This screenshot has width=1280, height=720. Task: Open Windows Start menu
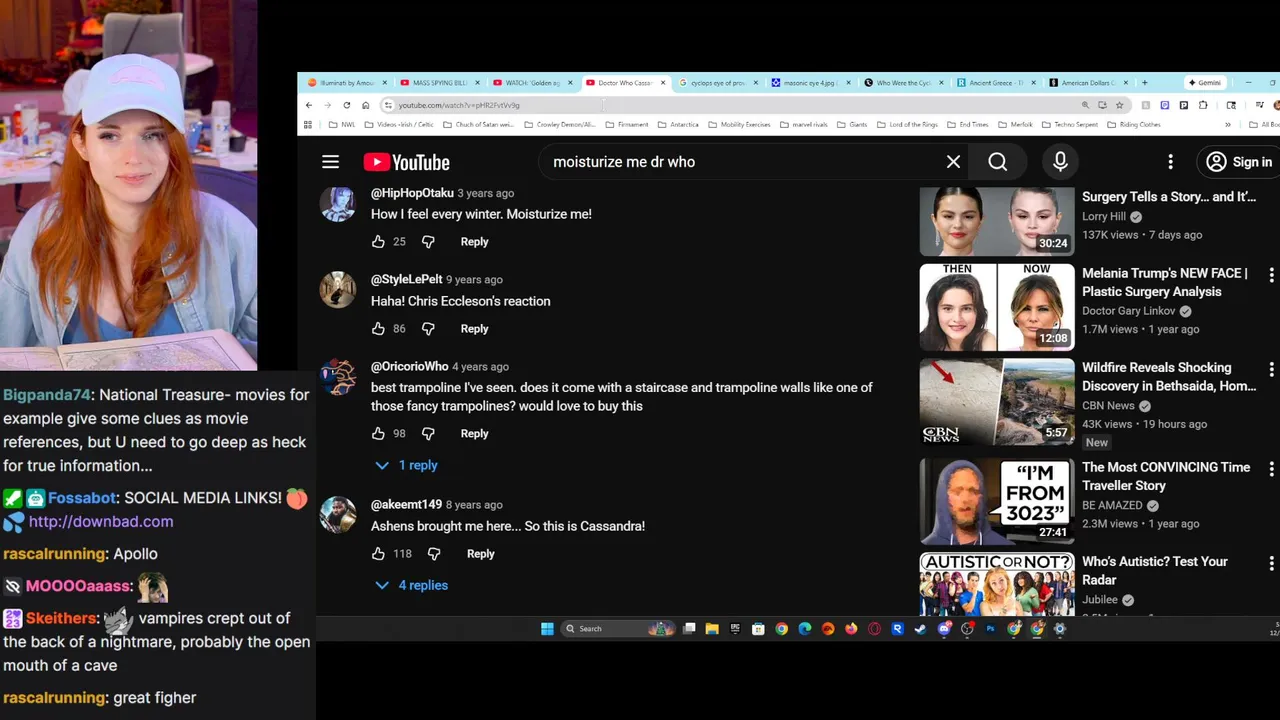(x=547, y=629)
